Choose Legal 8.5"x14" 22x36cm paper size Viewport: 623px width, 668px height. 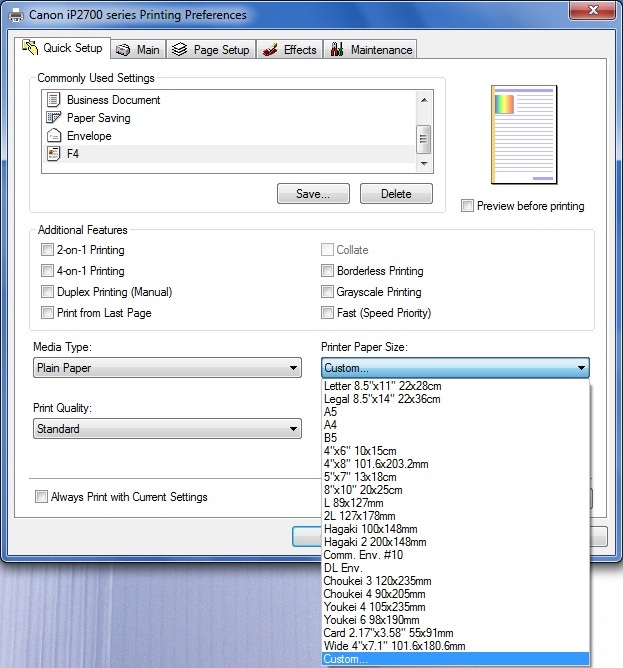455,399
